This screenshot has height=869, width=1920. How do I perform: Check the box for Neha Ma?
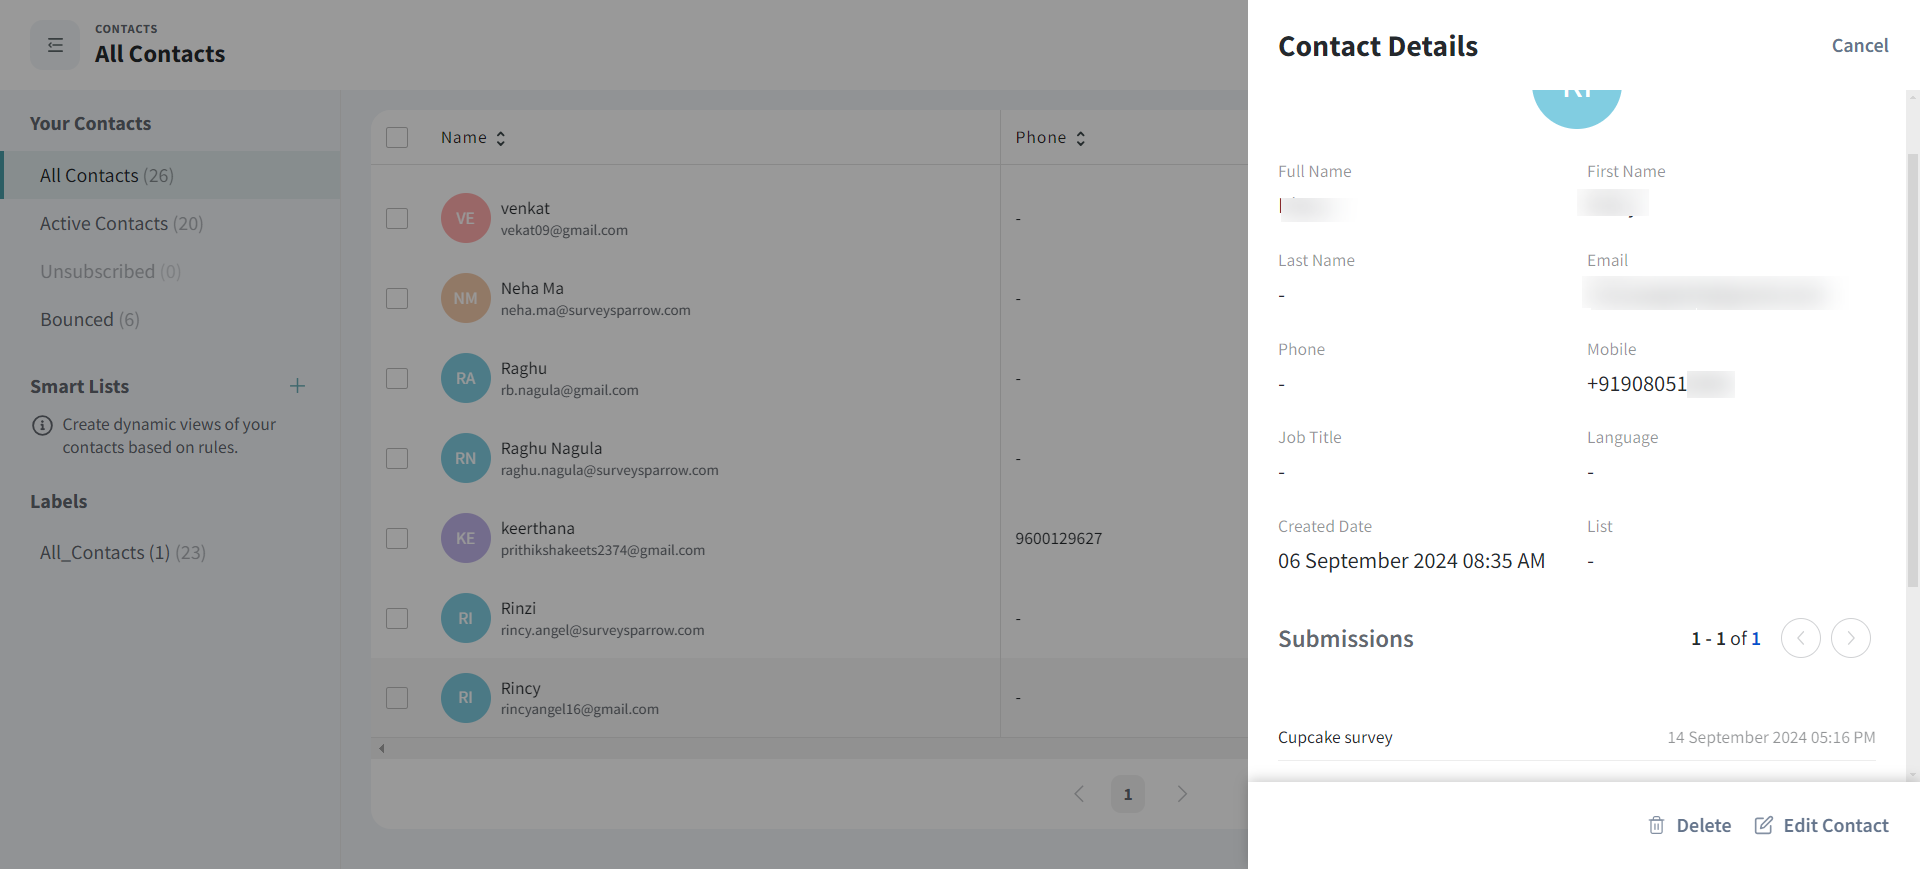click(397, 298)
